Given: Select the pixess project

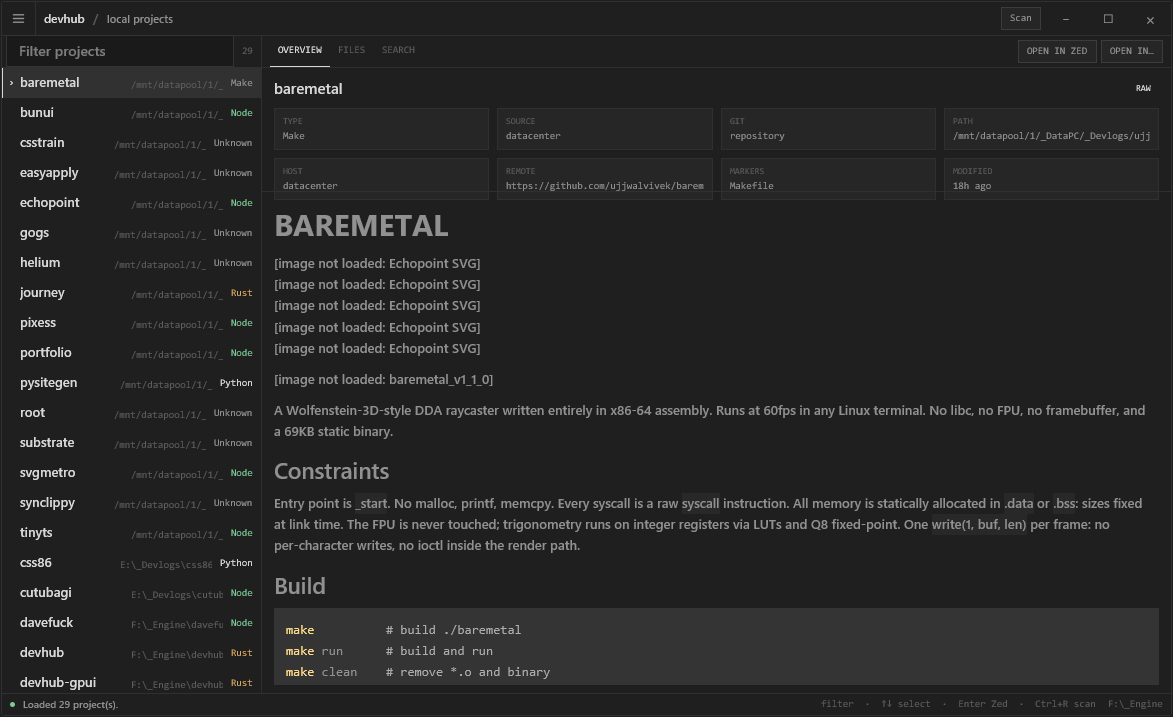Looking at the screenshot, I should click(x=132, y=322).
